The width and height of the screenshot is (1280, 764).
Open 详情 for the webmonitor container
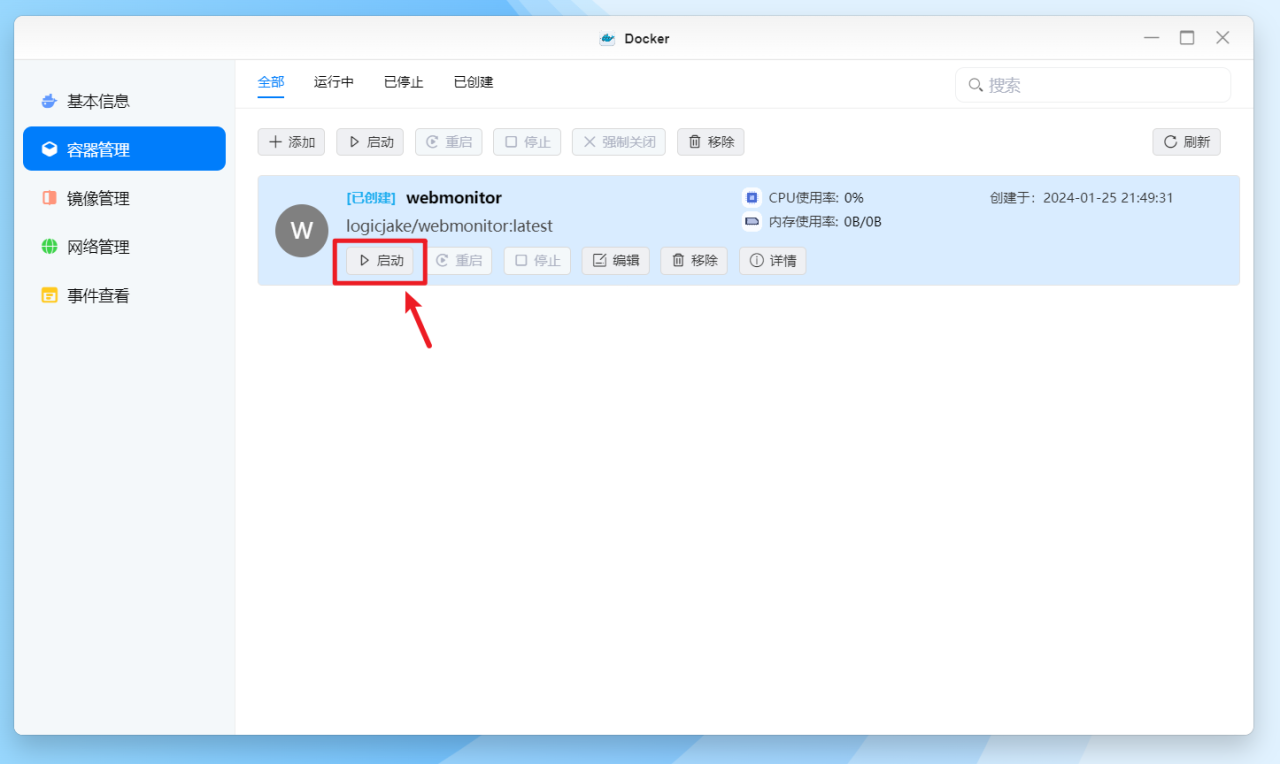coord(772,260)
